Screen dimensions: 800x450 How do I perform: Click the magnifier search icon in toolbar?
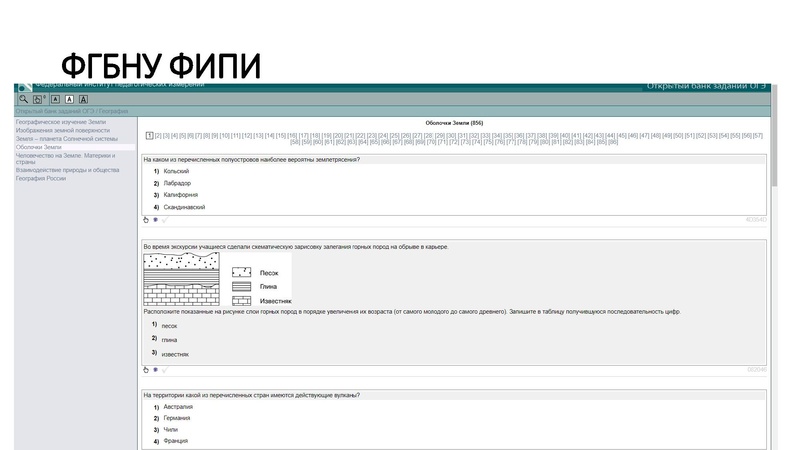click(24, 99)
